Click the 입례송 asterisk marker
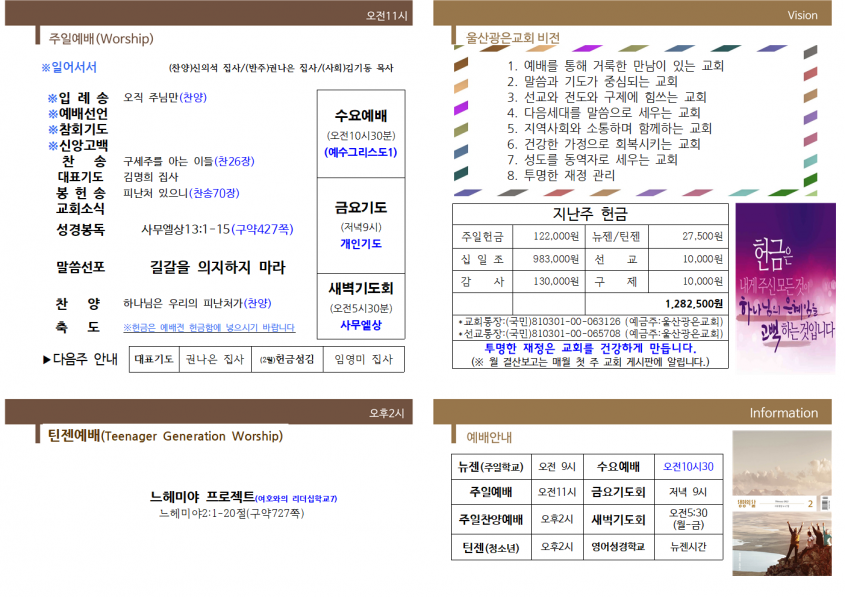The image size is (845, 597). click(x=52, y=98)
